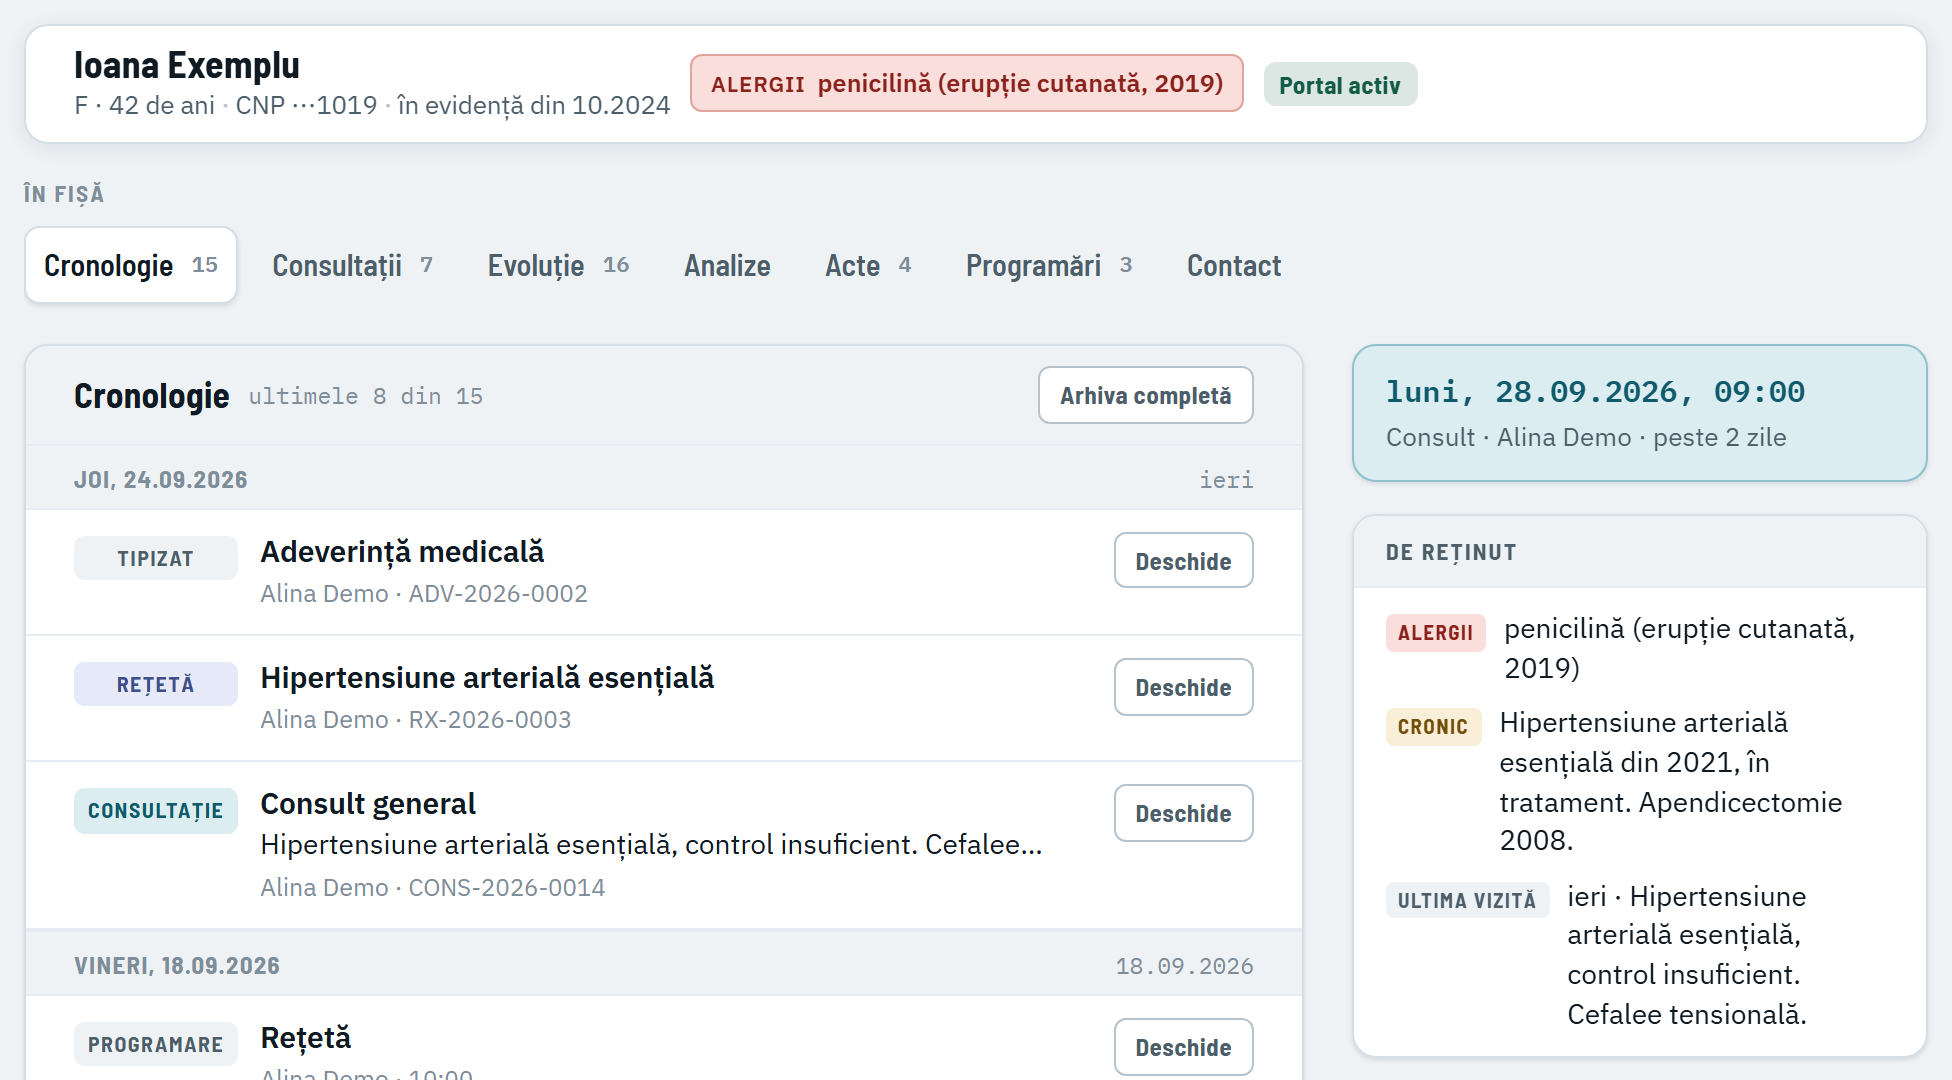
Task: Click the CRONIC tag in De reținut
Action: (1433, 727)
